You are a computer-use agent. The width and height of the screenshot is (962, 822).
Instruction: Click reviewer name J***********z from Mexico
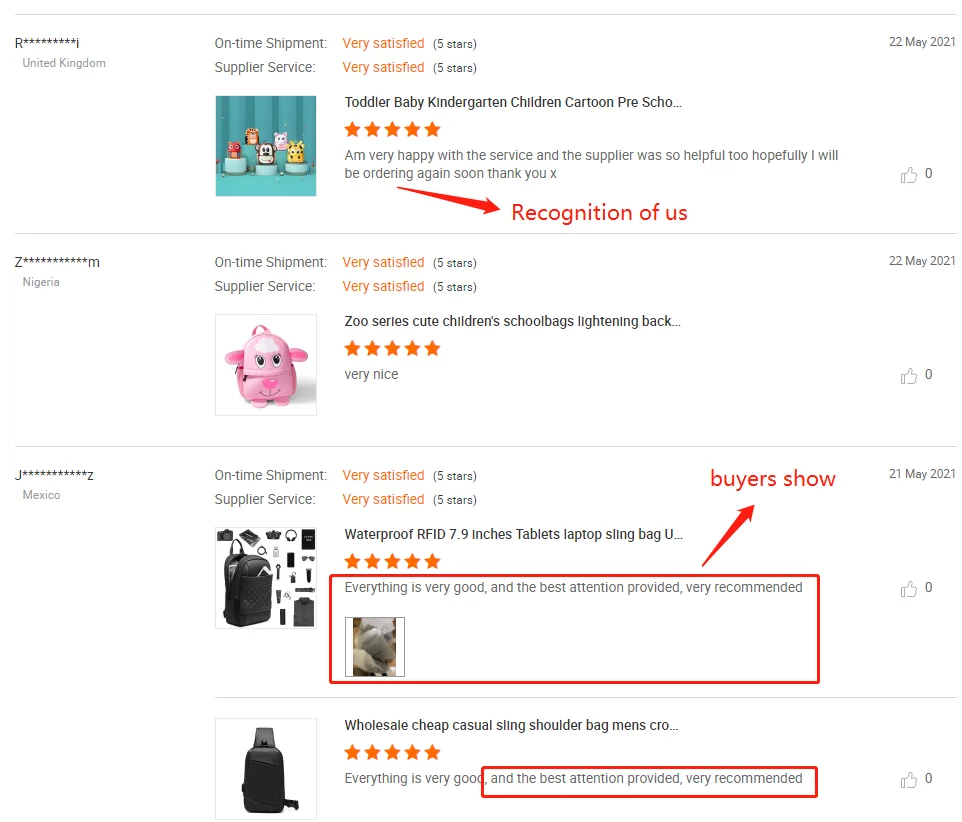[54, 475]
